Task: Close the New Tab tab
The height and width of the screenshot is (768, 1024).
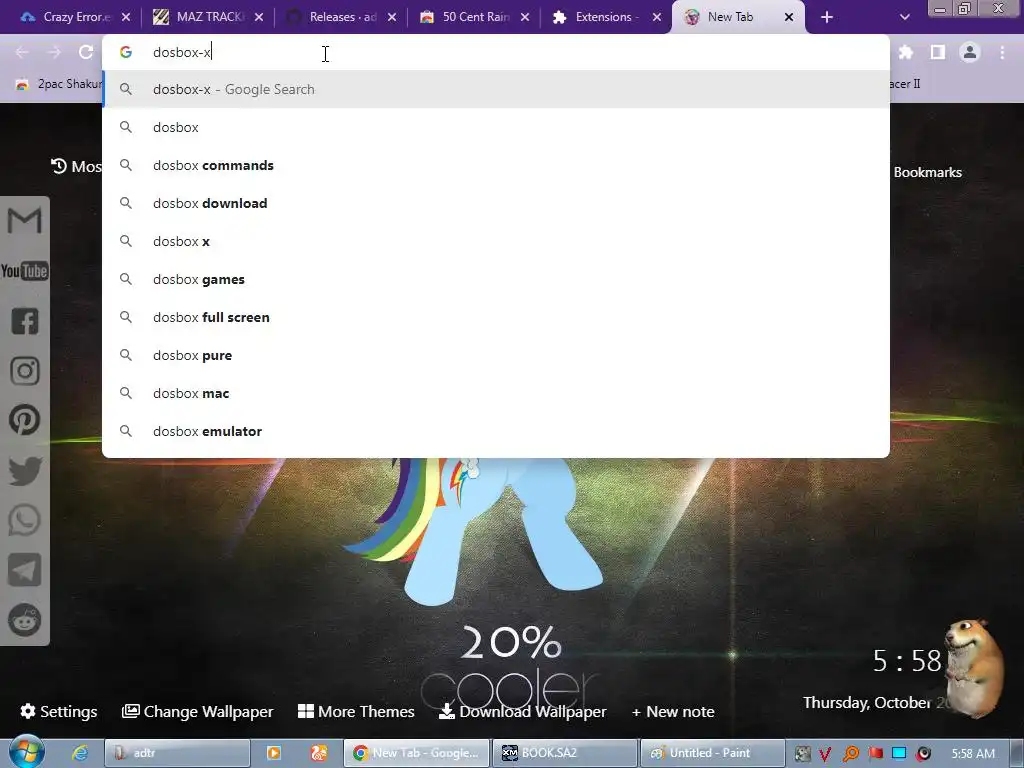Action: point(789,17)
